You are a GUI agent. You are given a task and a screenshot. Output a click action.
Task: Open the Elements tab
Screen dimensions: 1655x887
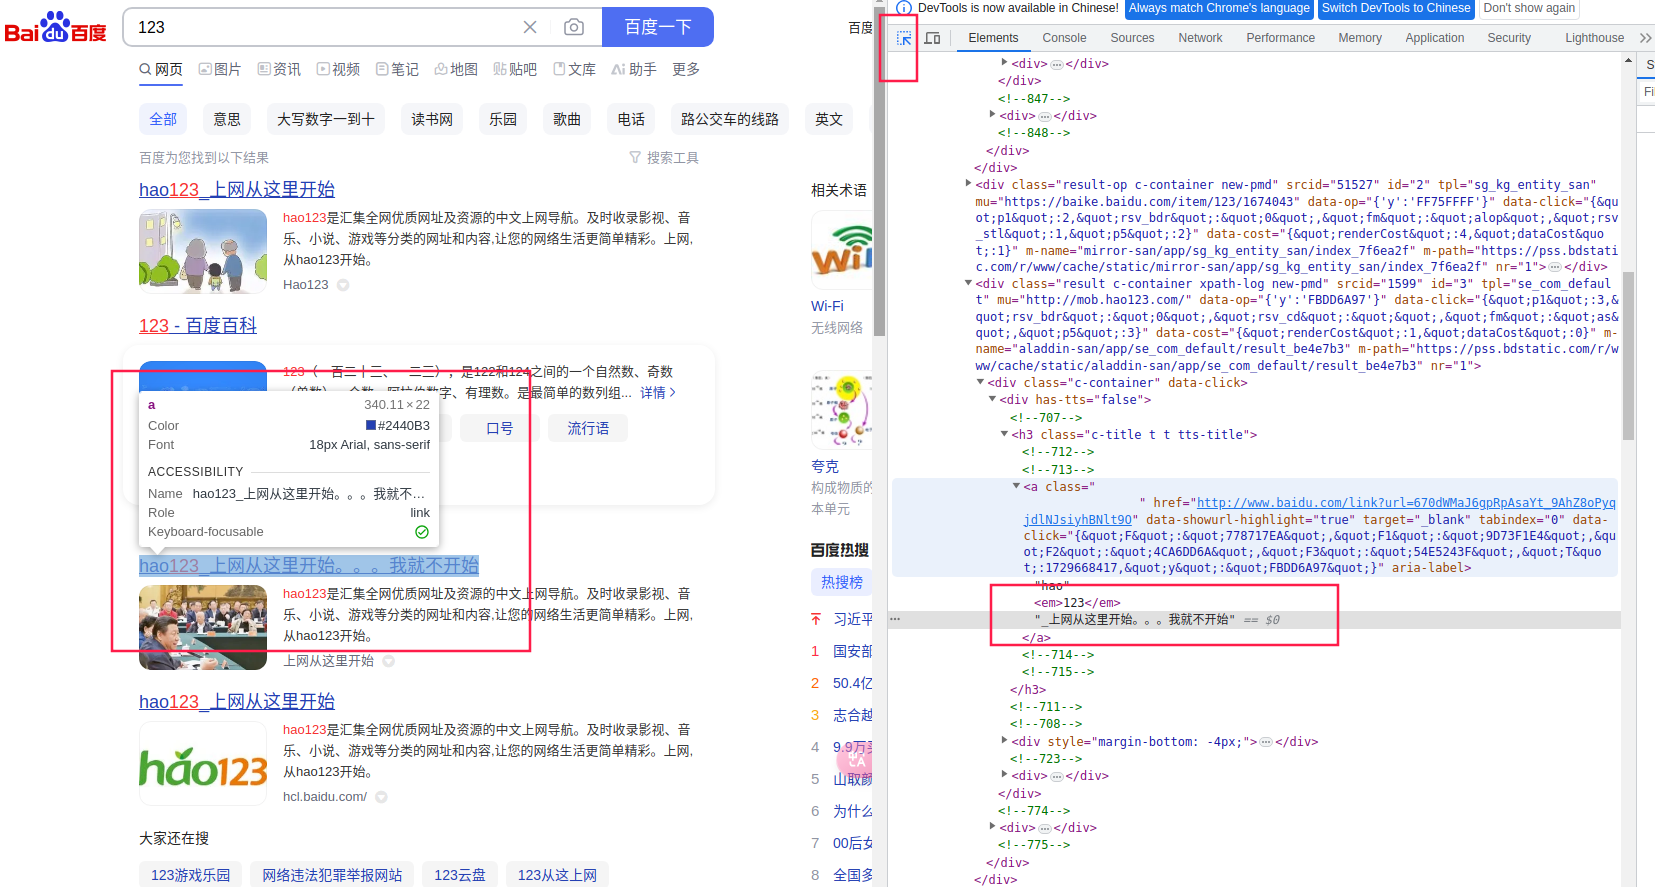[x=993, y=38]
